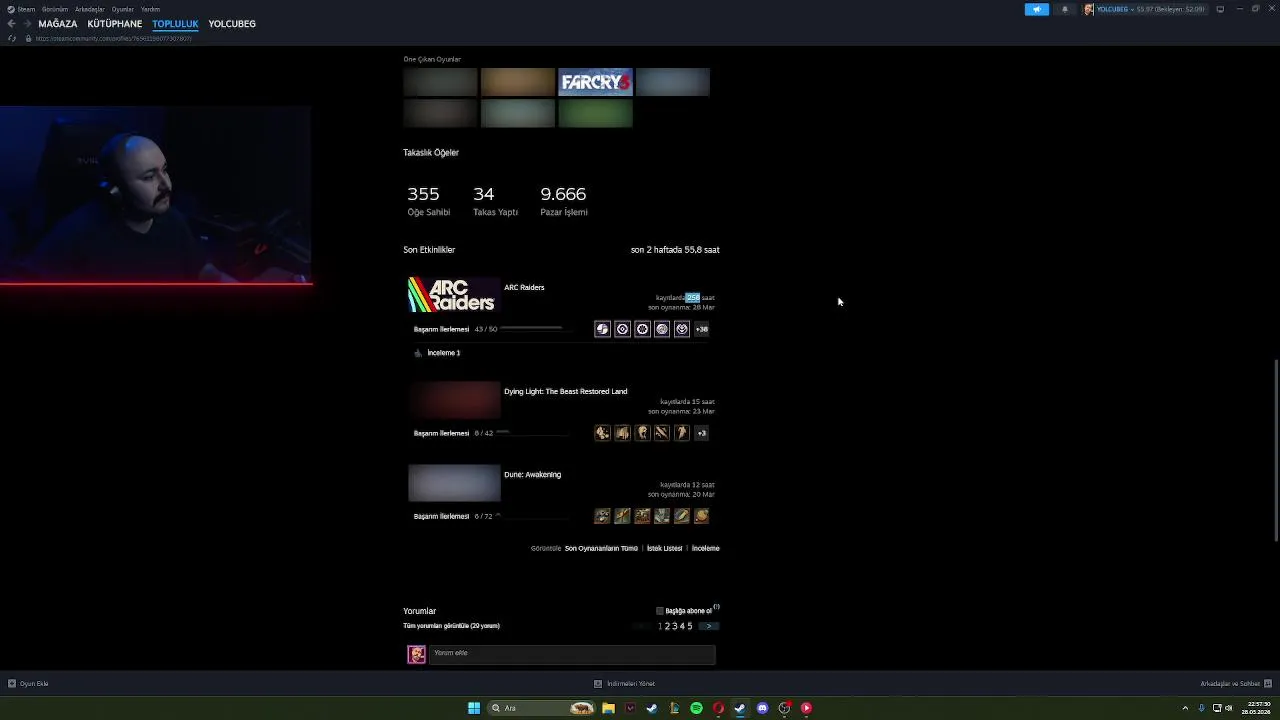Click first ARC Raiders achievement icon
The height and width of the screenshot is (720, 1280).
[602, 329]
